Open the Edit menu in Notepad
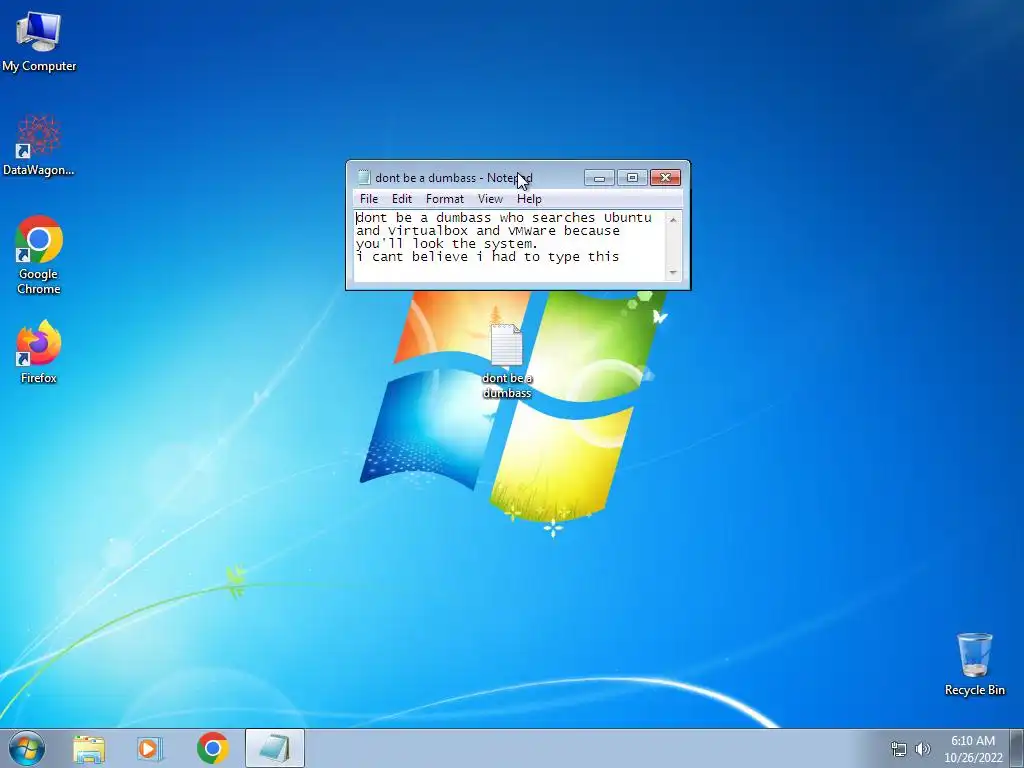The height and width of the screenshot is (768, 1024). 402,199
